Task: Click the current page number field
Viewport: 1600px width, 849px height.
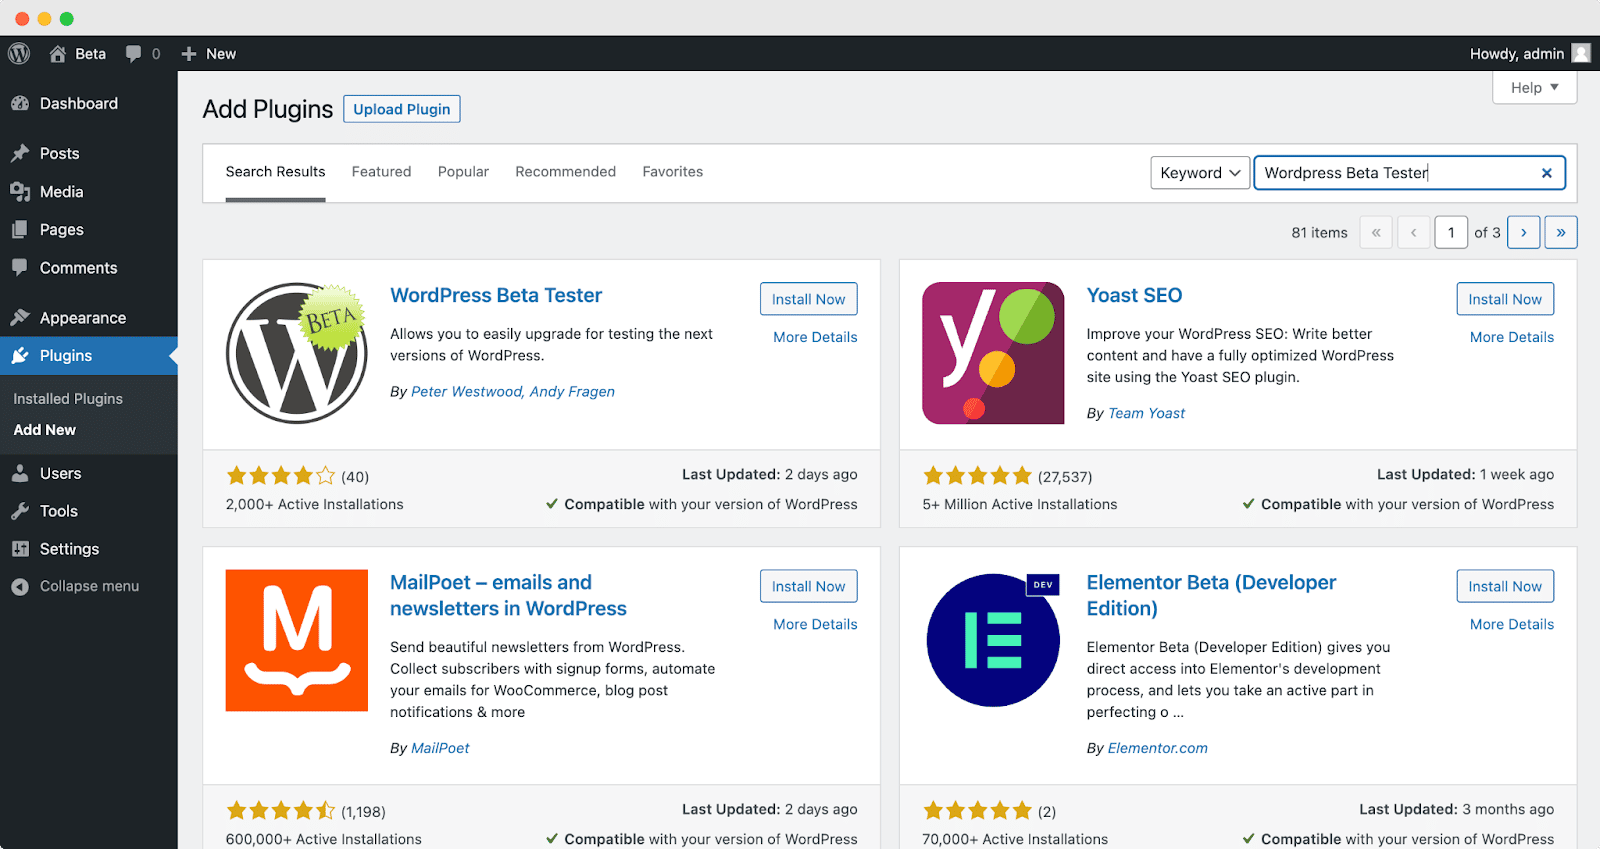Action: coord(1451,232)
